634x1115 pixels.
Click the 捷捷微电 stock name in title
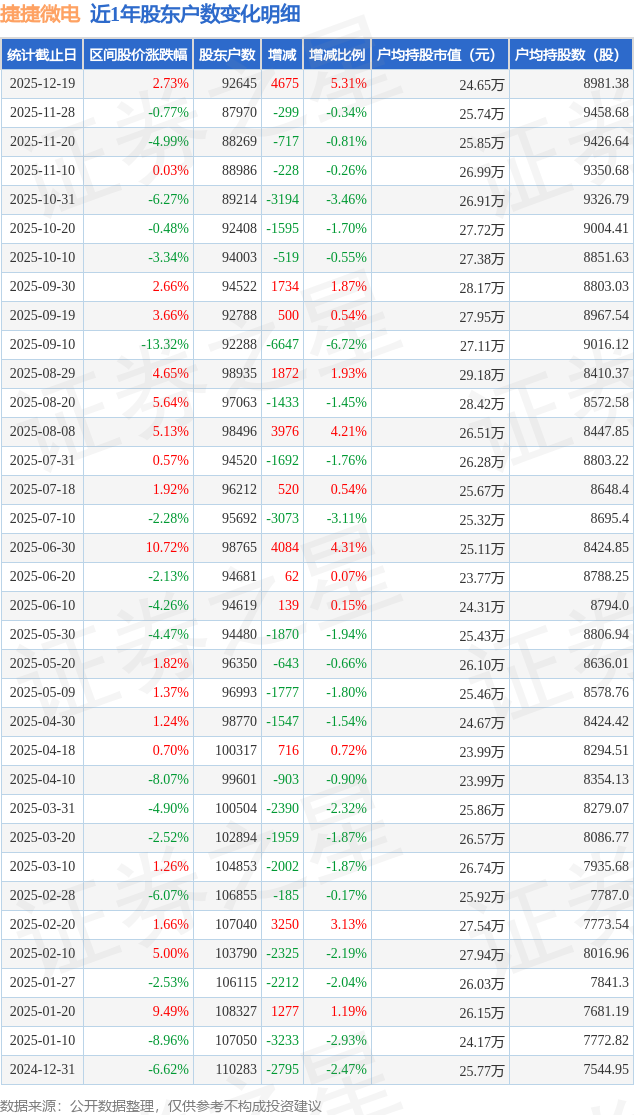point(40,14)
